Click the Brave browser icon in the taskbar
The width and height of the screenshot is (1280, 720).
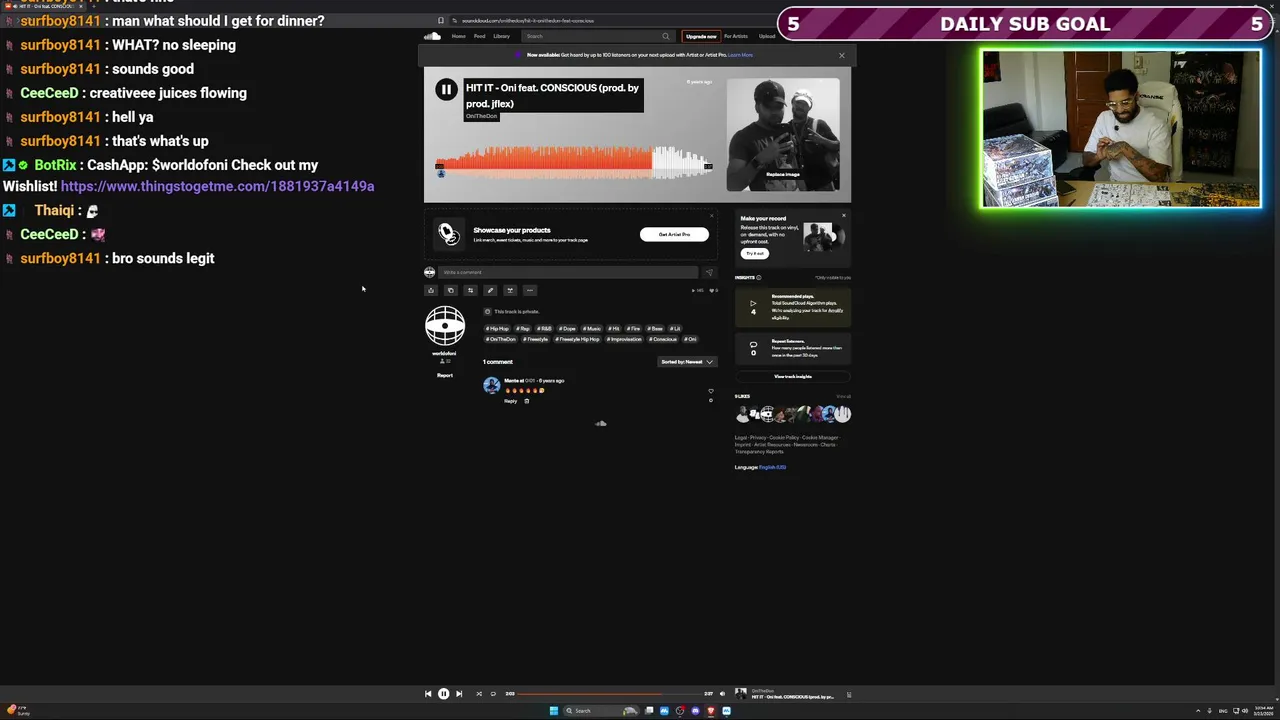(x=711, y=711)
